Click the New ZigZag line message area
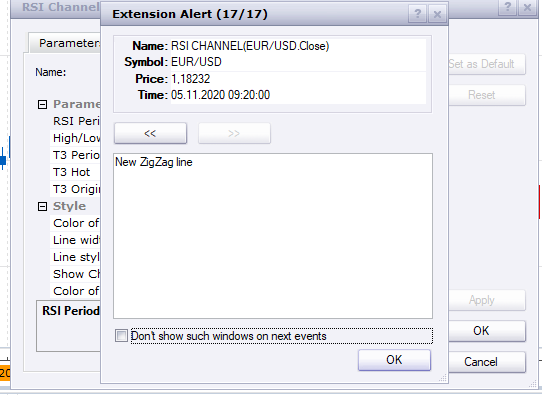Viewport: 542px width, 395px height. coord(273,236)
